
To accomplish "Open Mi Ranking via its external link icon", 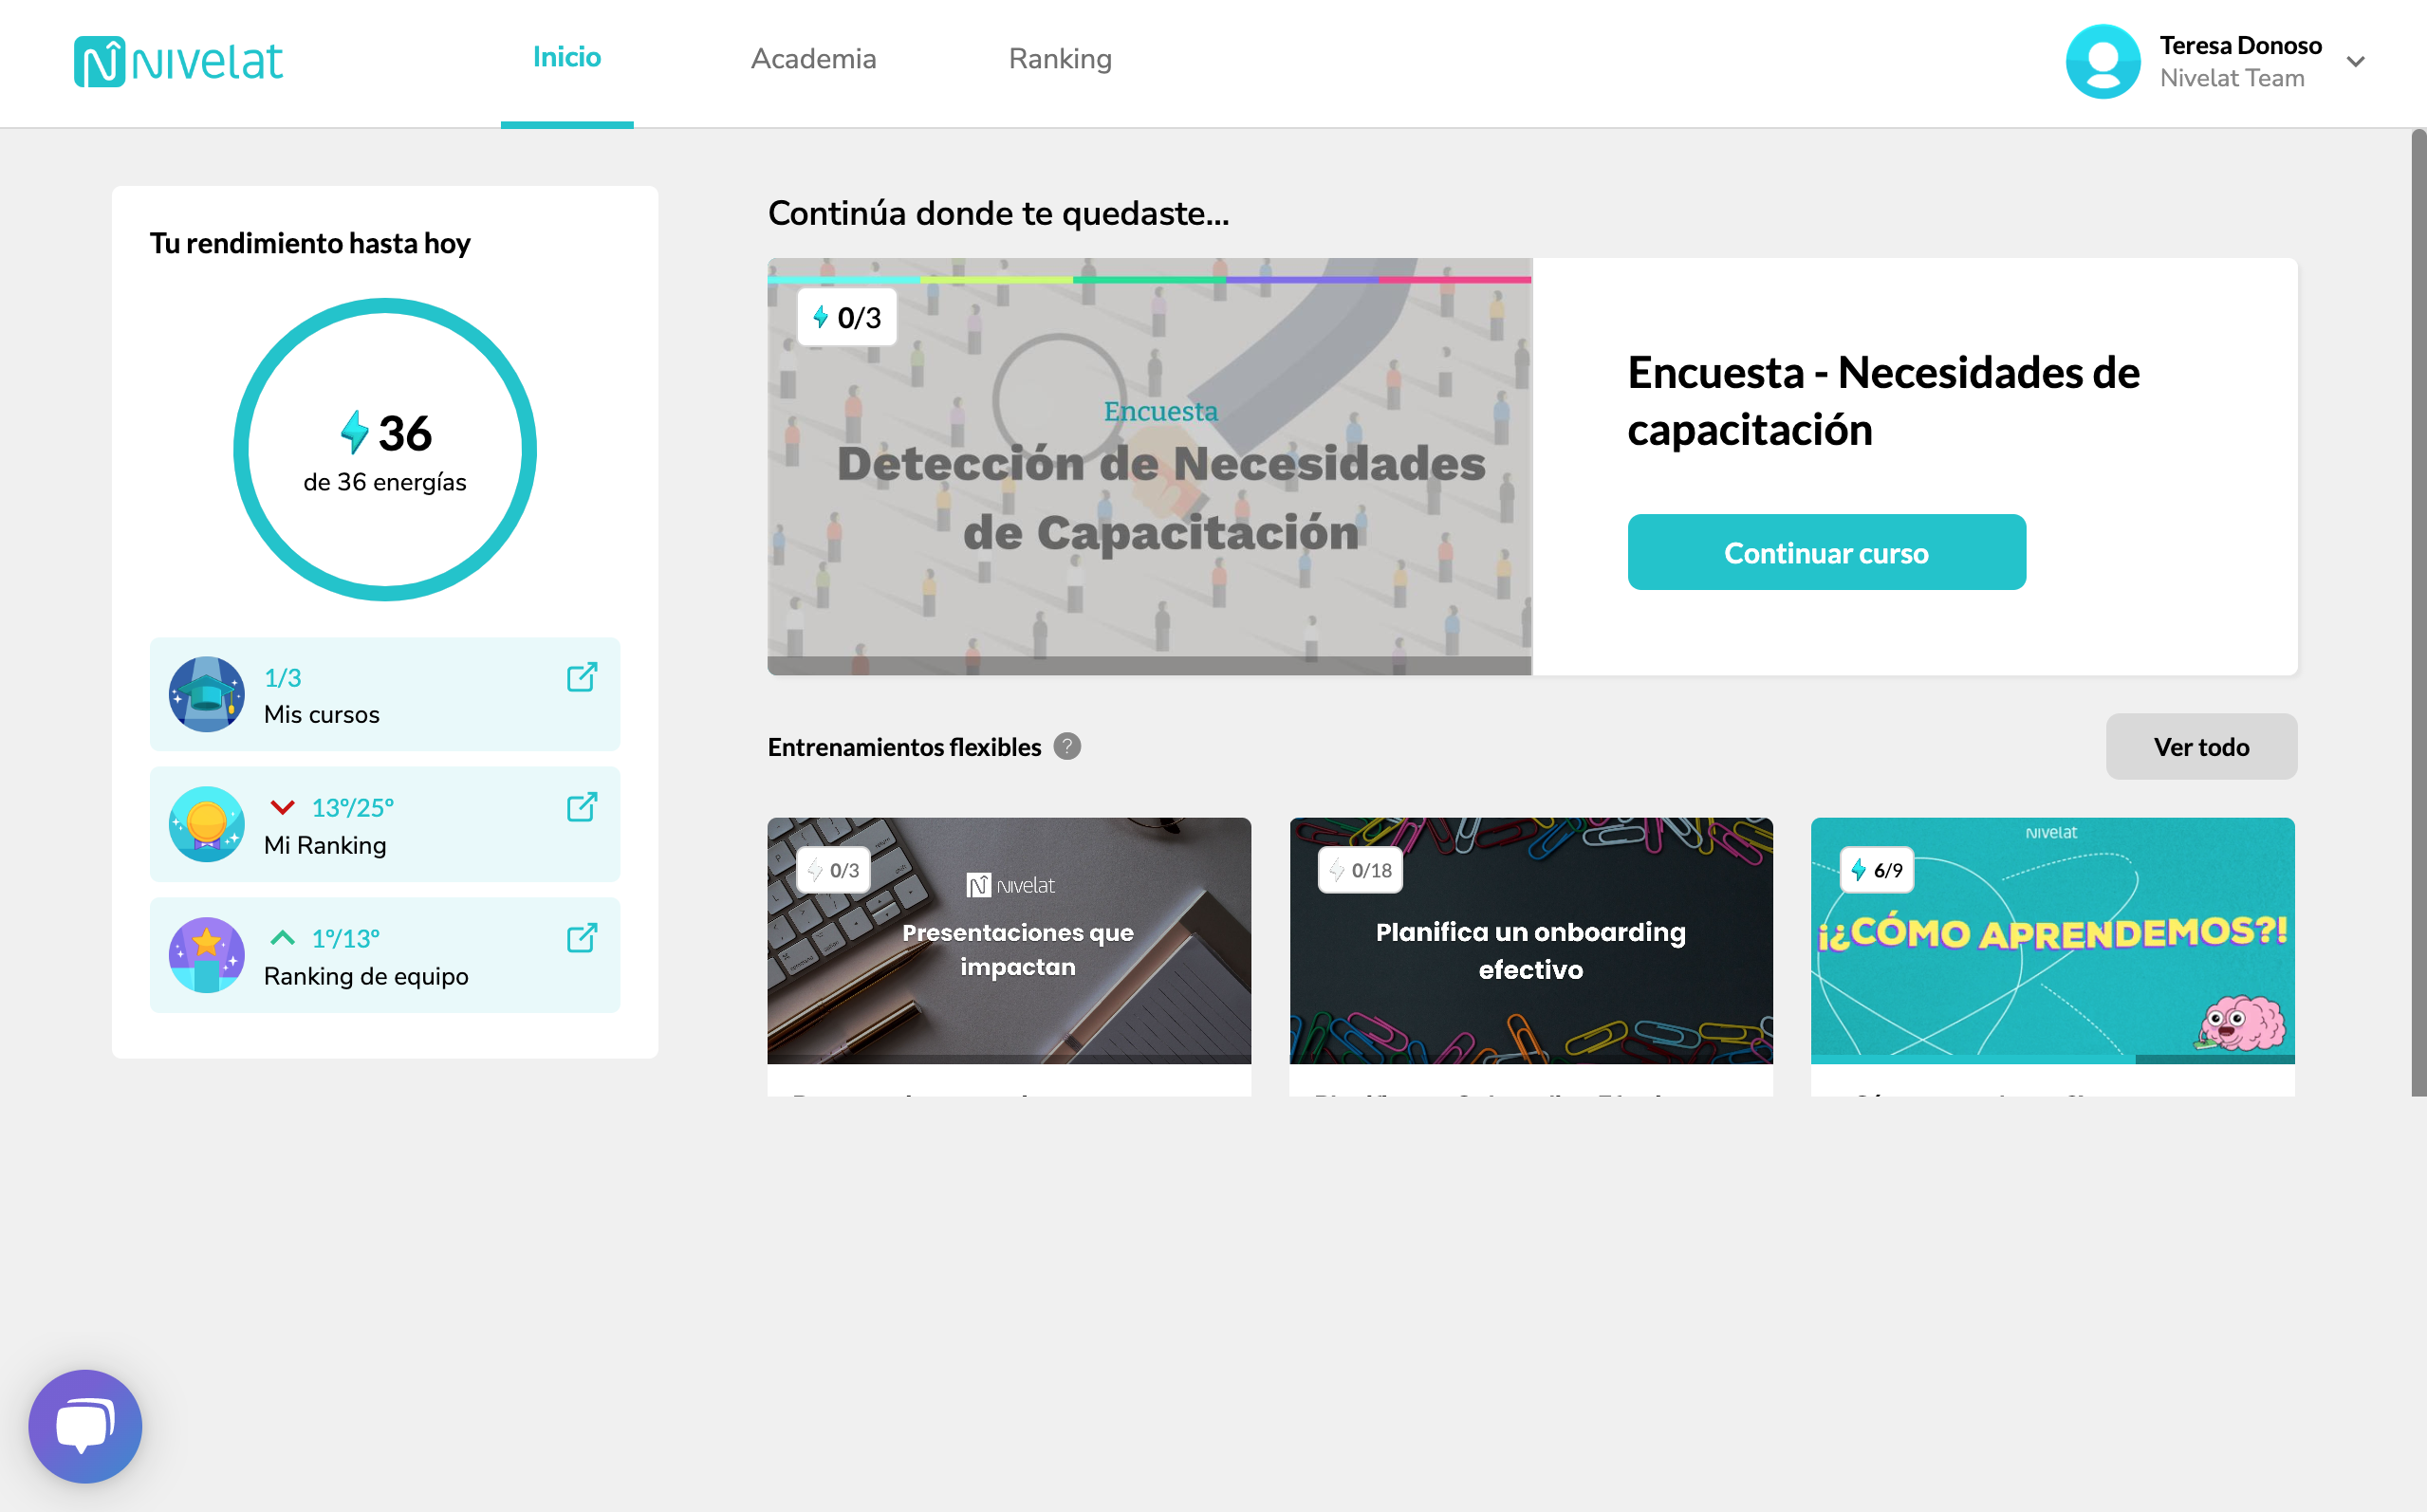I will [582, 808].
